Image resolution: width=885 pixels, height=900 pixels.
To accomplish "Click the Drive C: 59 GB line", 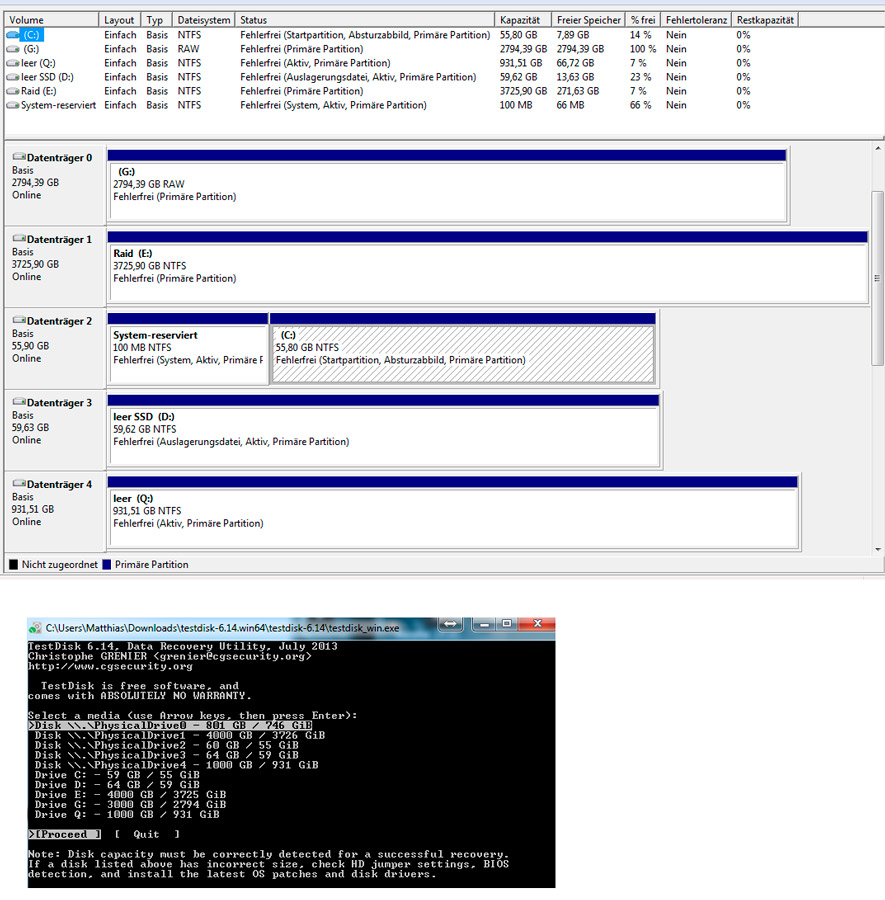I will pos(117,775).
